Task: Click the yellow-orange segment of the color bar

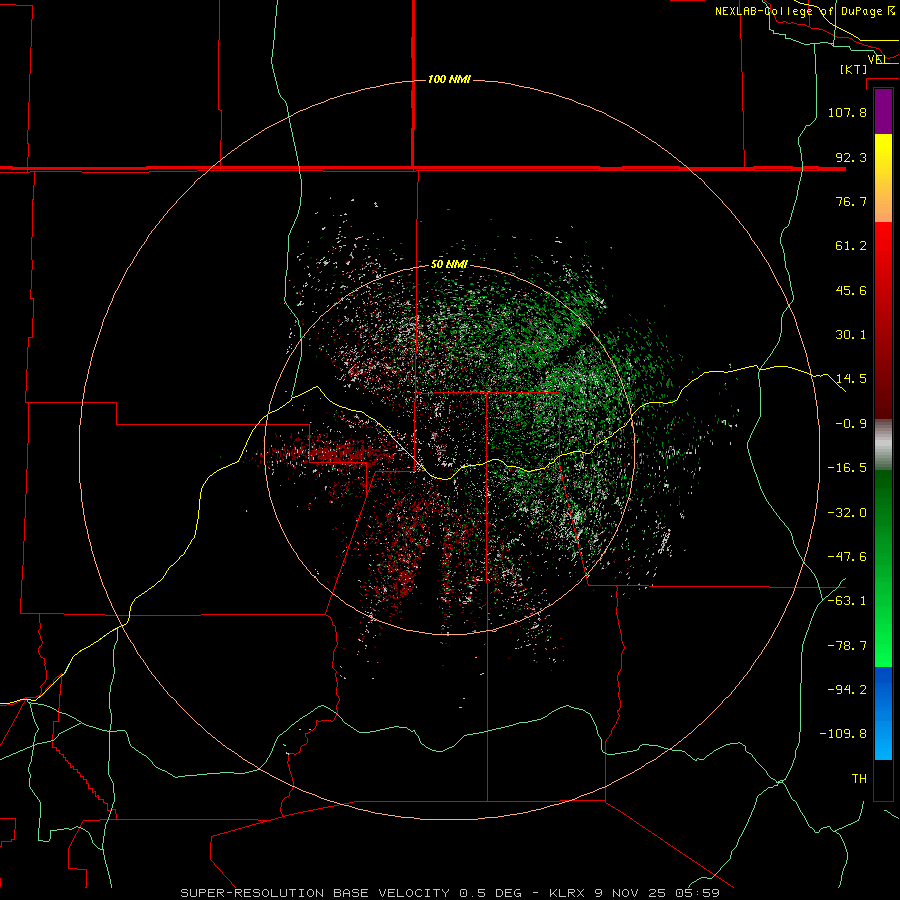Action: (883, 178)
